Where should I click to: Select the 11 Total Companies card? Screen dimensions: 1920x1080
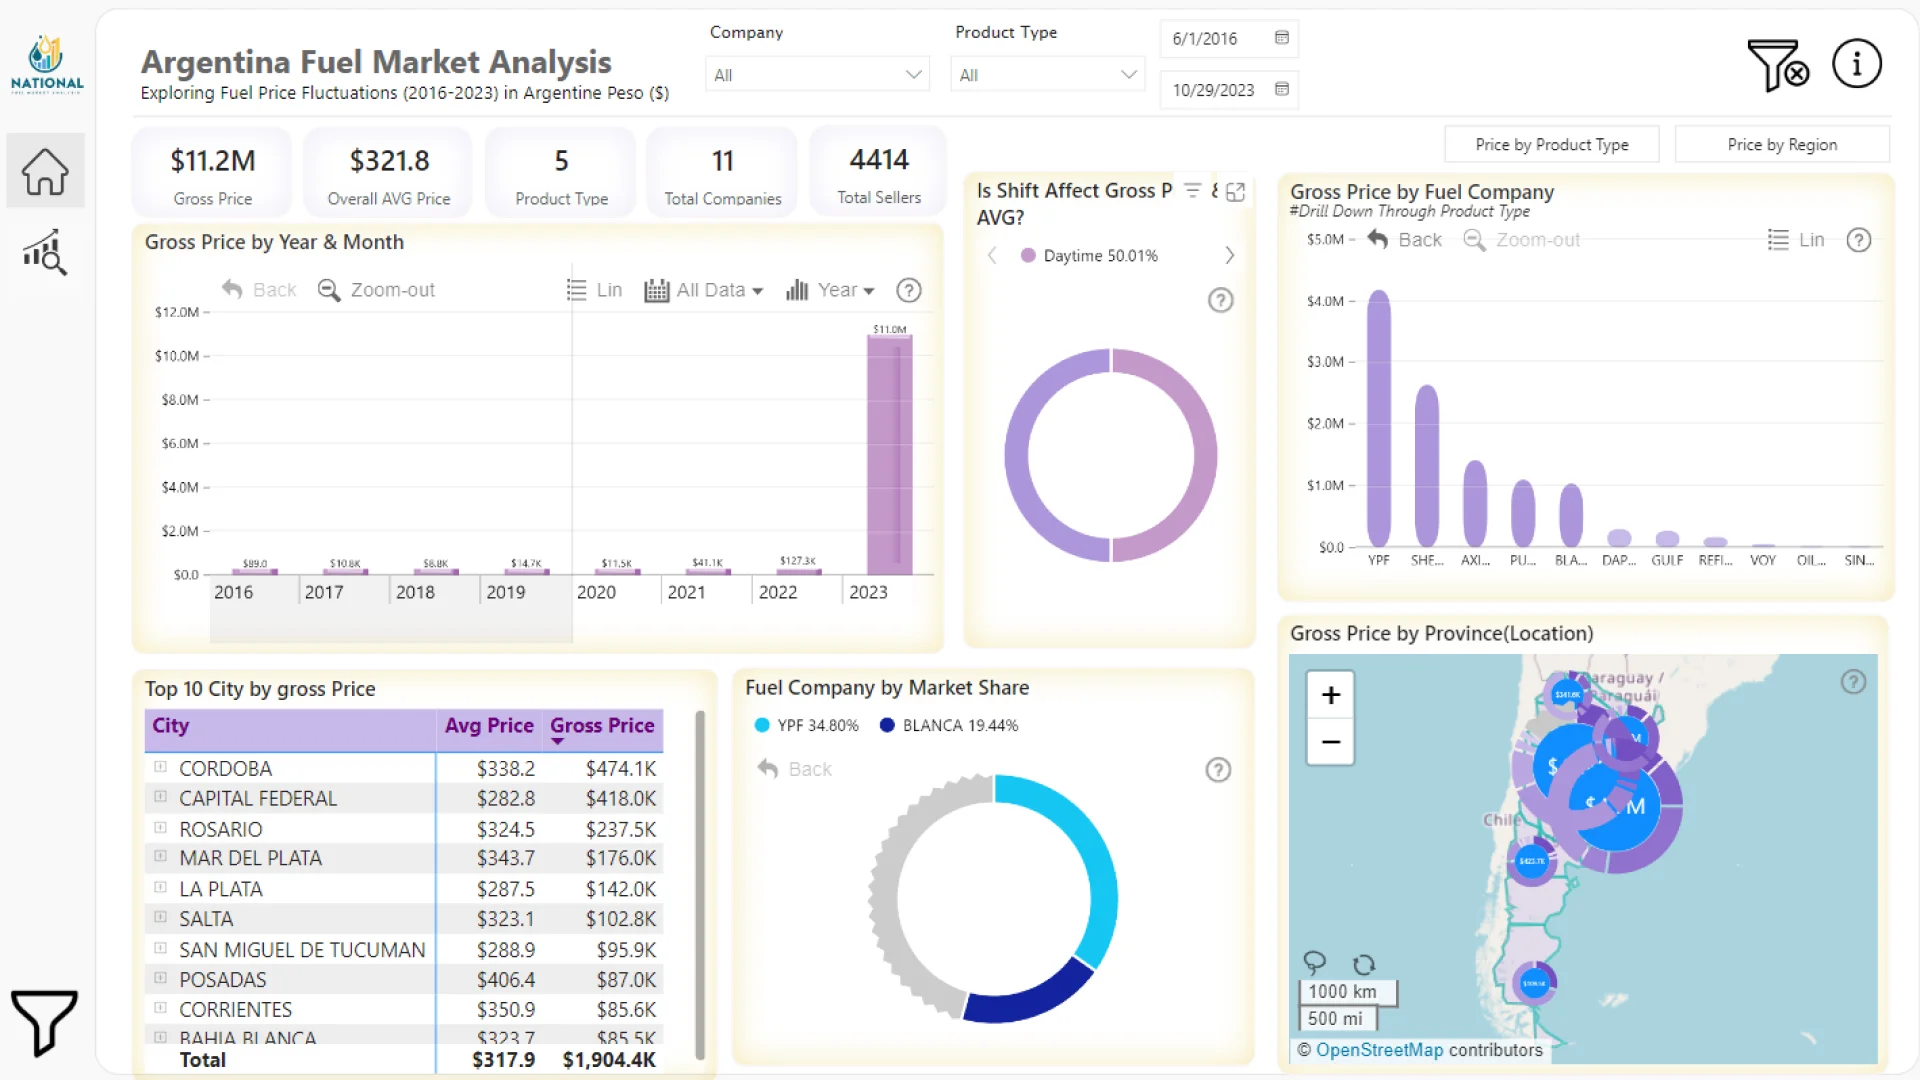722,172
